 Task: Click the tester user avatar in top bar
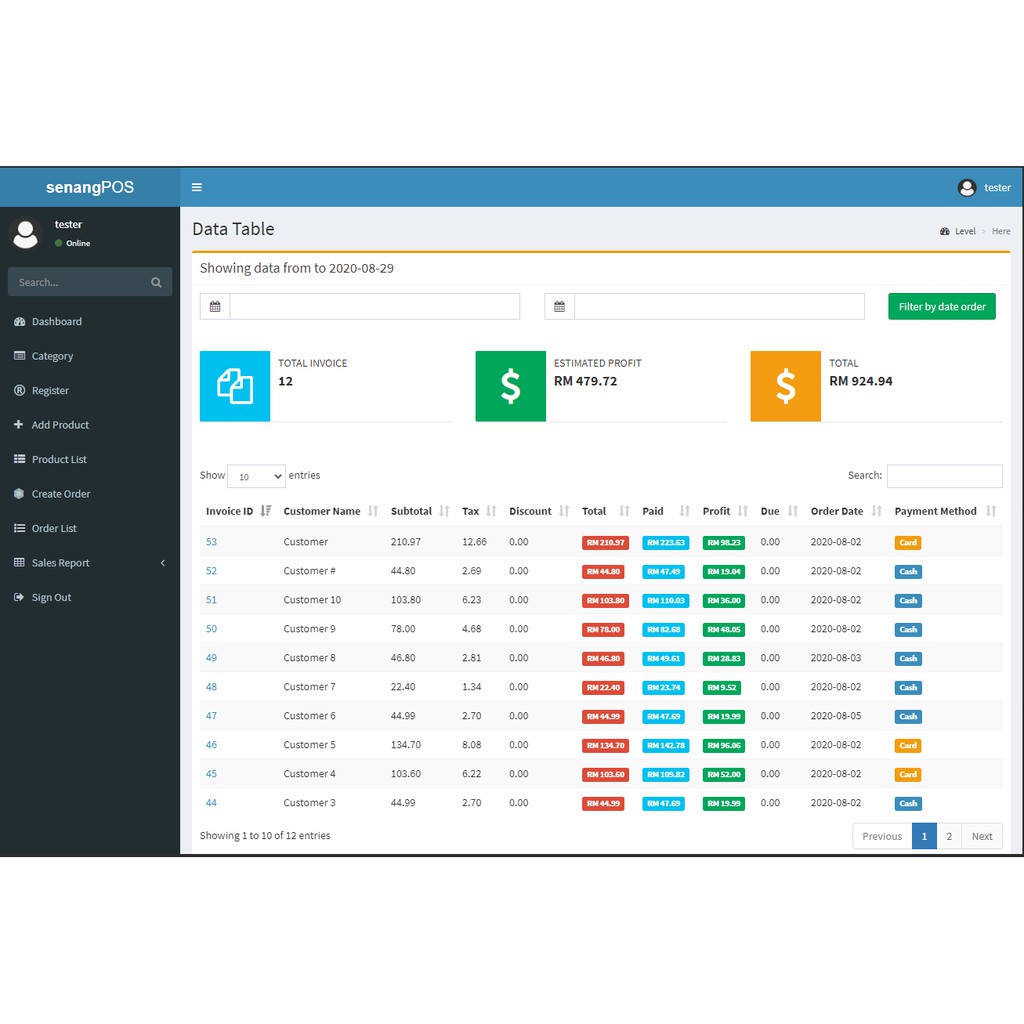coord(966,188)
